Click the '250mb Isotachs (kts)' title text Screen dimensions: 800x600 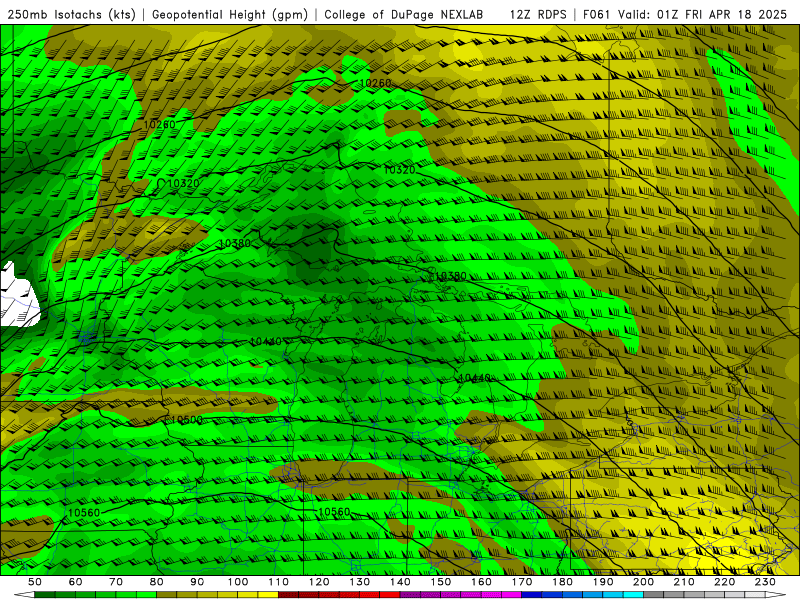[x=71, y=15]
